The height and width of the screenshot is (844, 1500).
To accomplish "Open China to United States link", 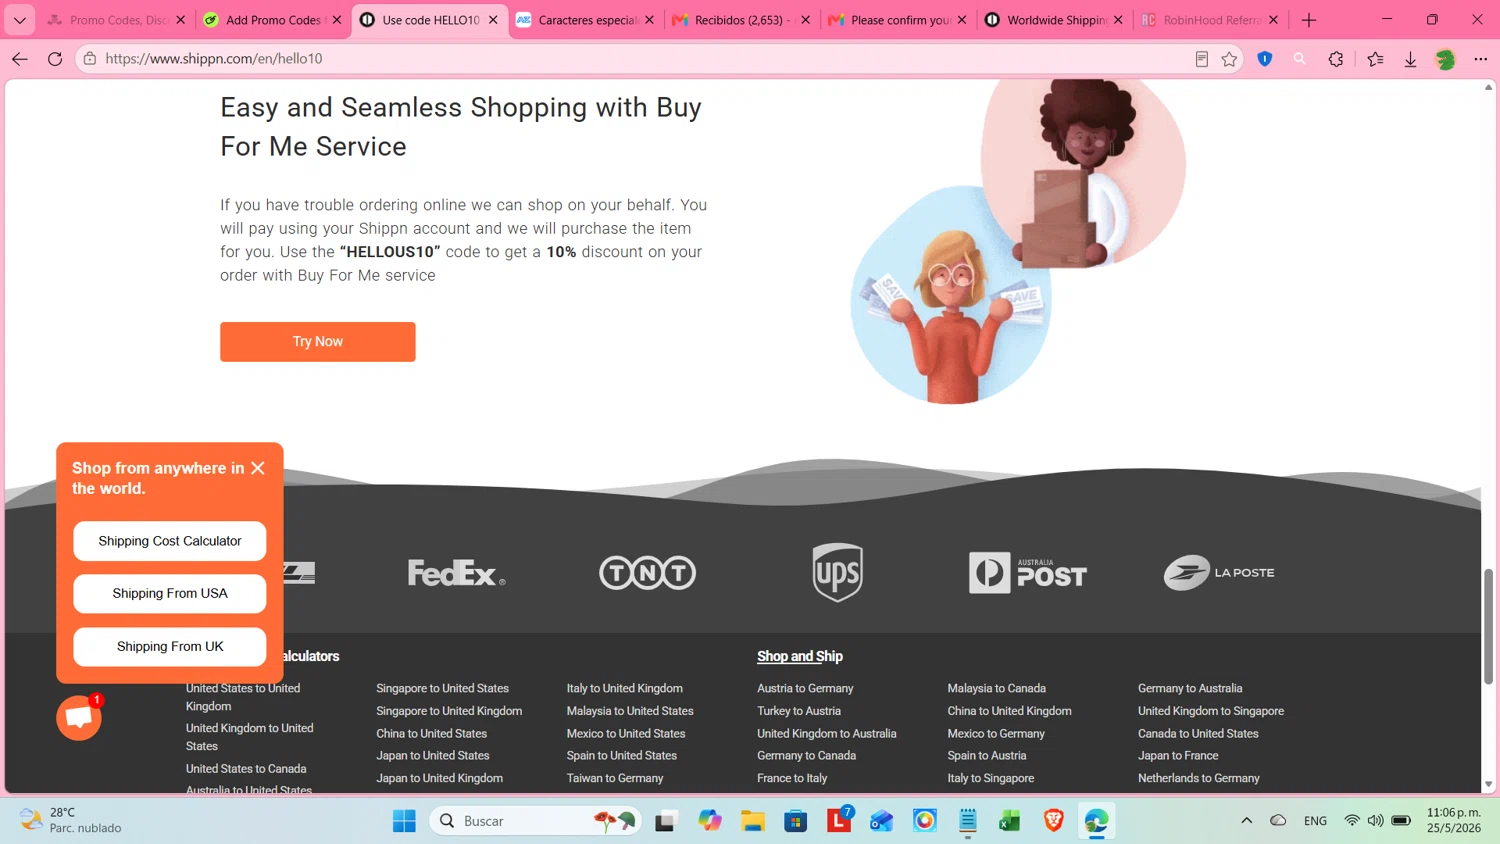I will [x=432, y=734].
